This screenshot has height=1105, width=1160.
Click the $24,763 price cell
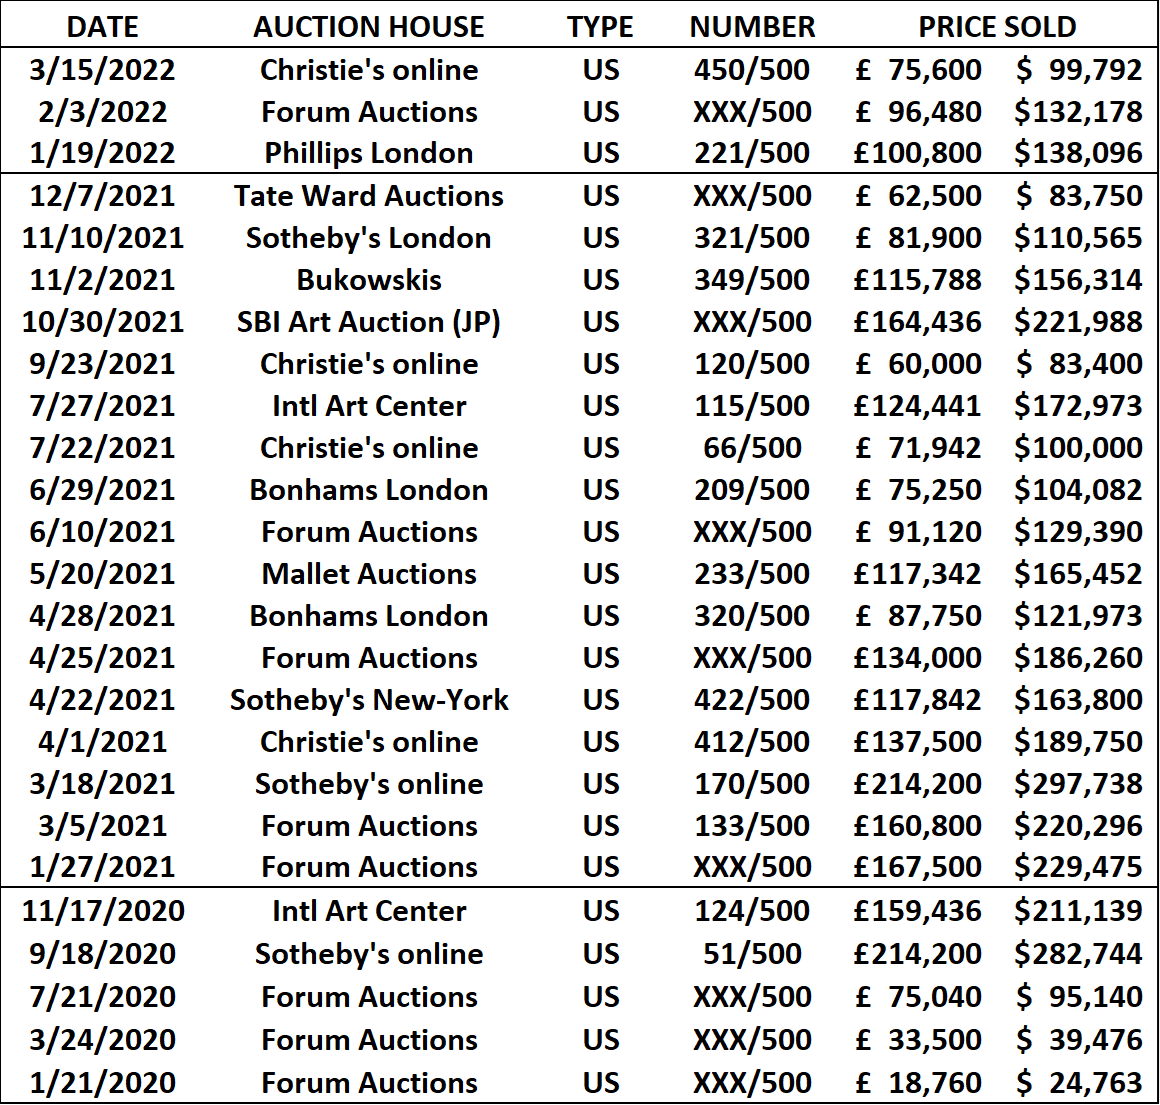[x=1078, y=1083]
